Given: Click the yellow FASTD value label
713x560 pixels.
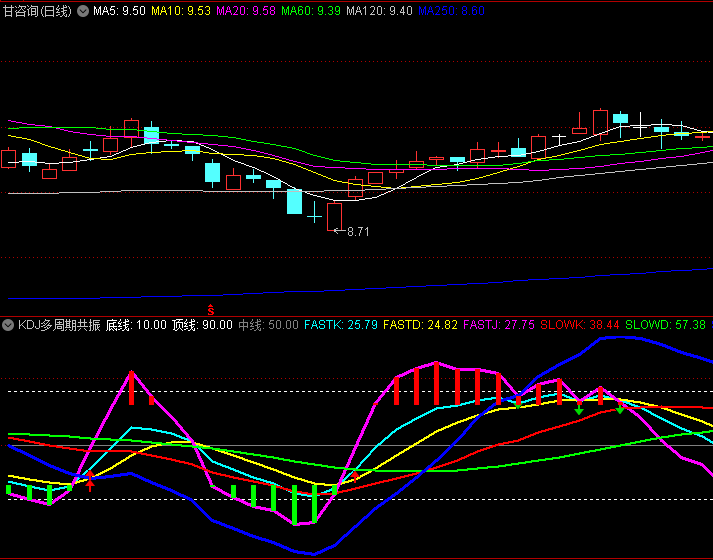Looking at the screenshot, I should [420, 325].
